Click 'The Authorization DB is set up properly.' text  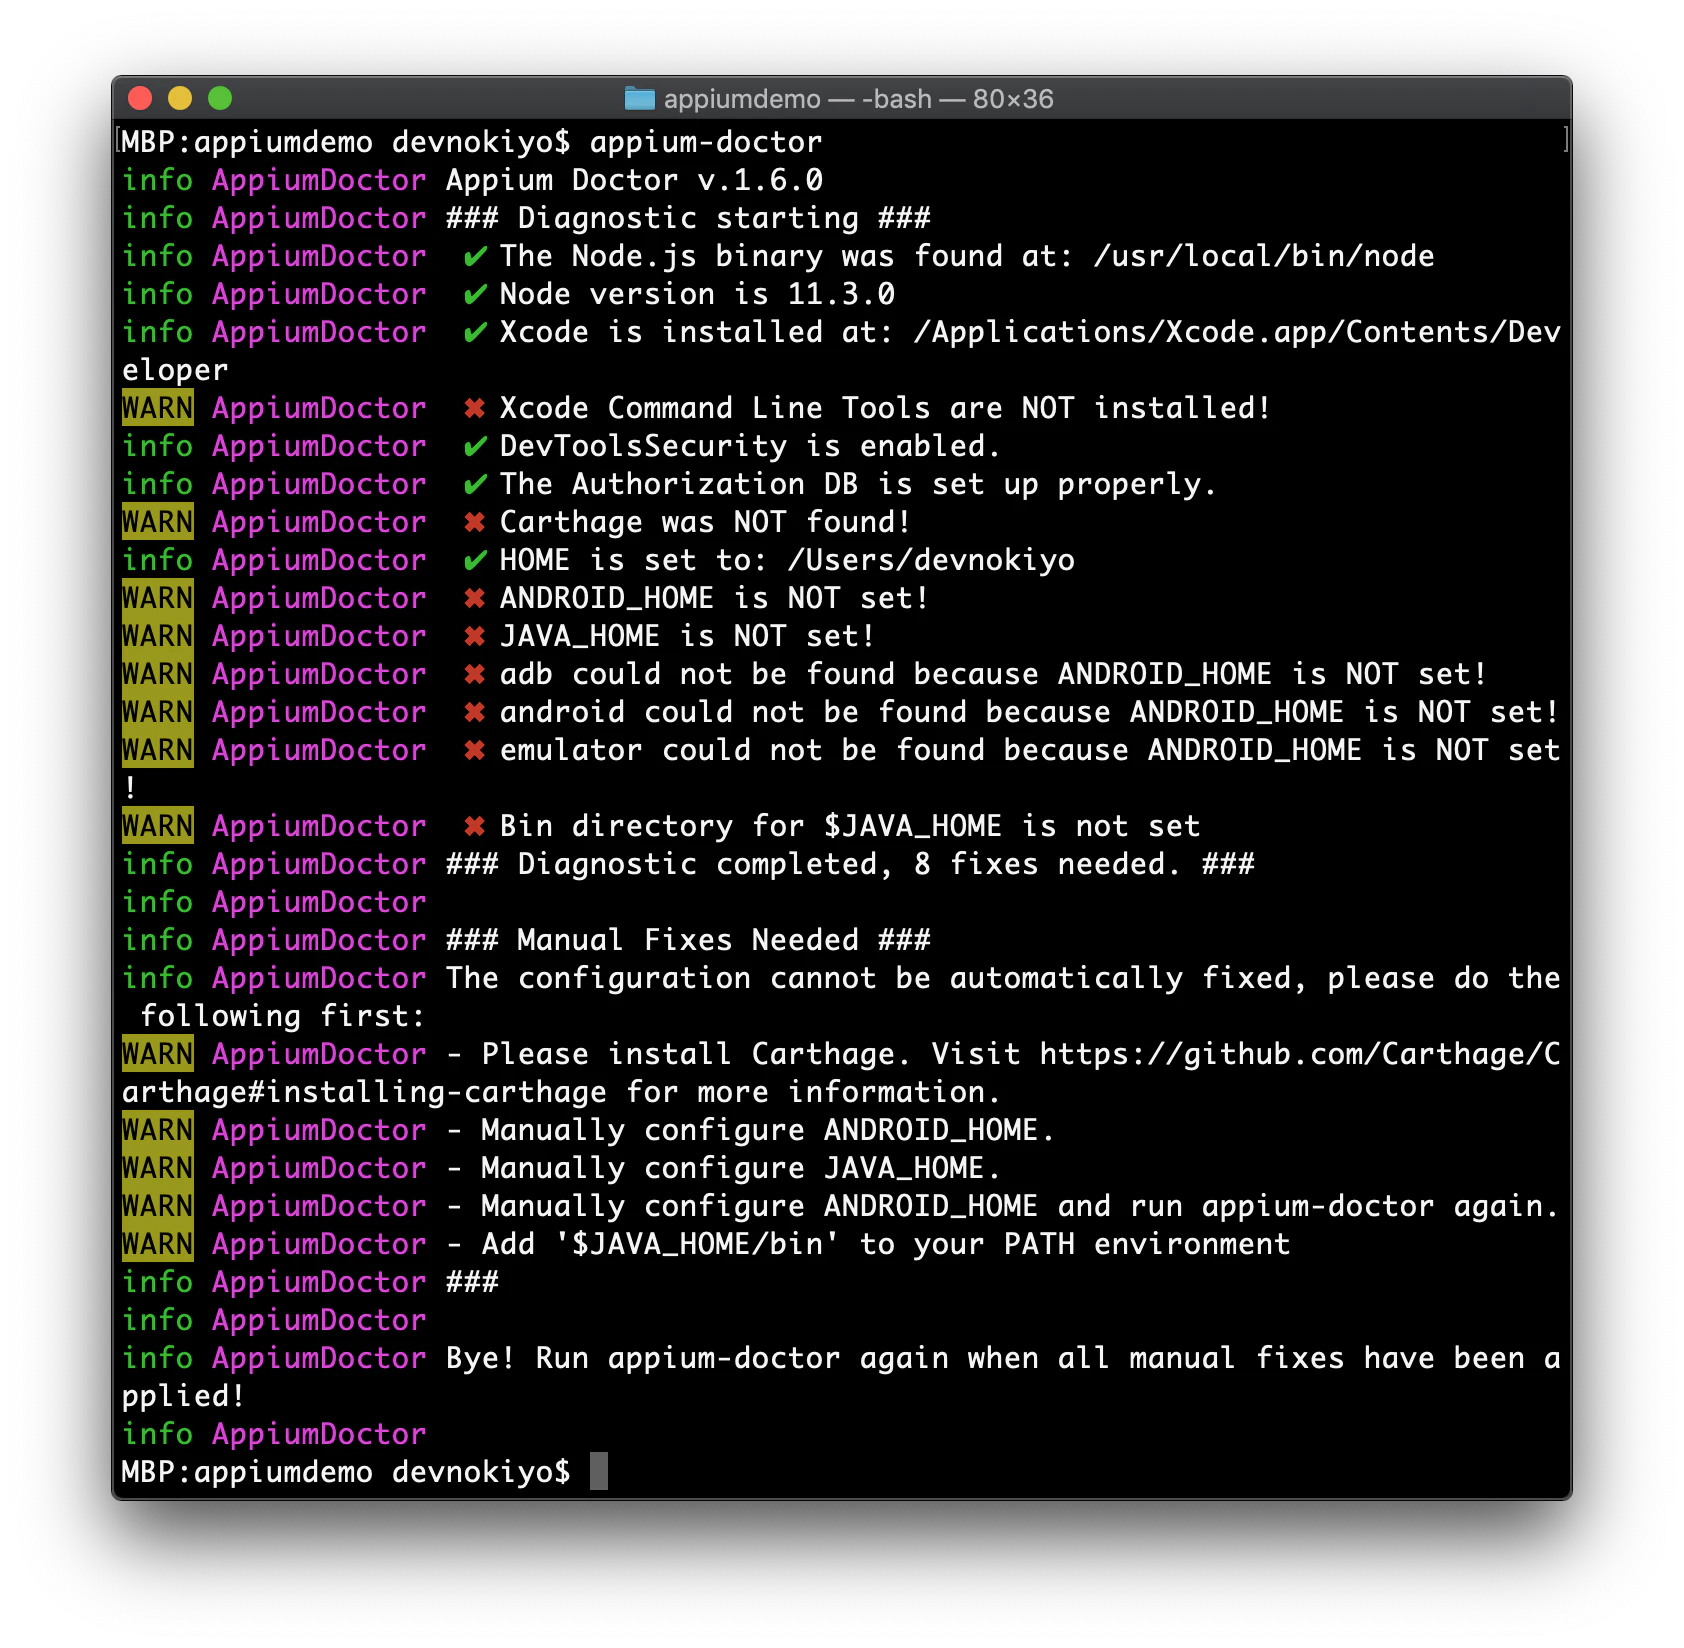(x=858, y=484)
